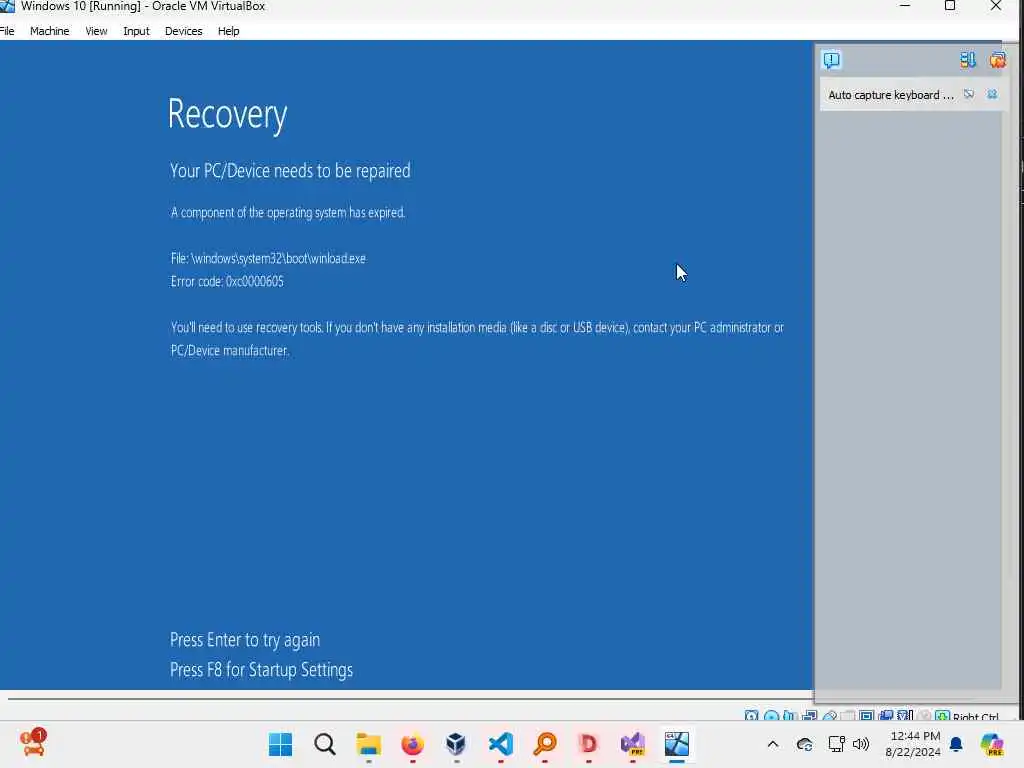The image size is (1024, 768).
Task: Open the VirtualBox notification center icon
Action: click(x=831, y=60)
